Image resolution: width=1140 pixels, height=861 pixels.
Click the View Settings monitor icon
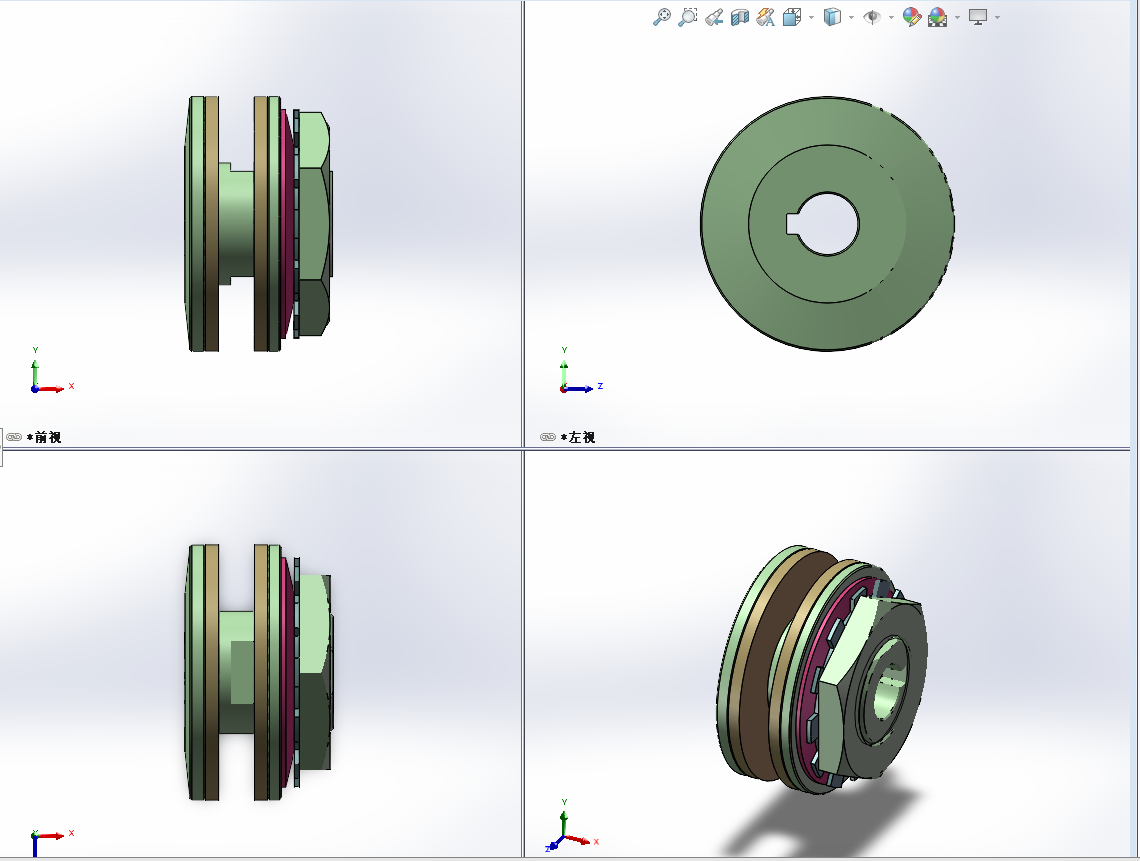tap(978, 17)
